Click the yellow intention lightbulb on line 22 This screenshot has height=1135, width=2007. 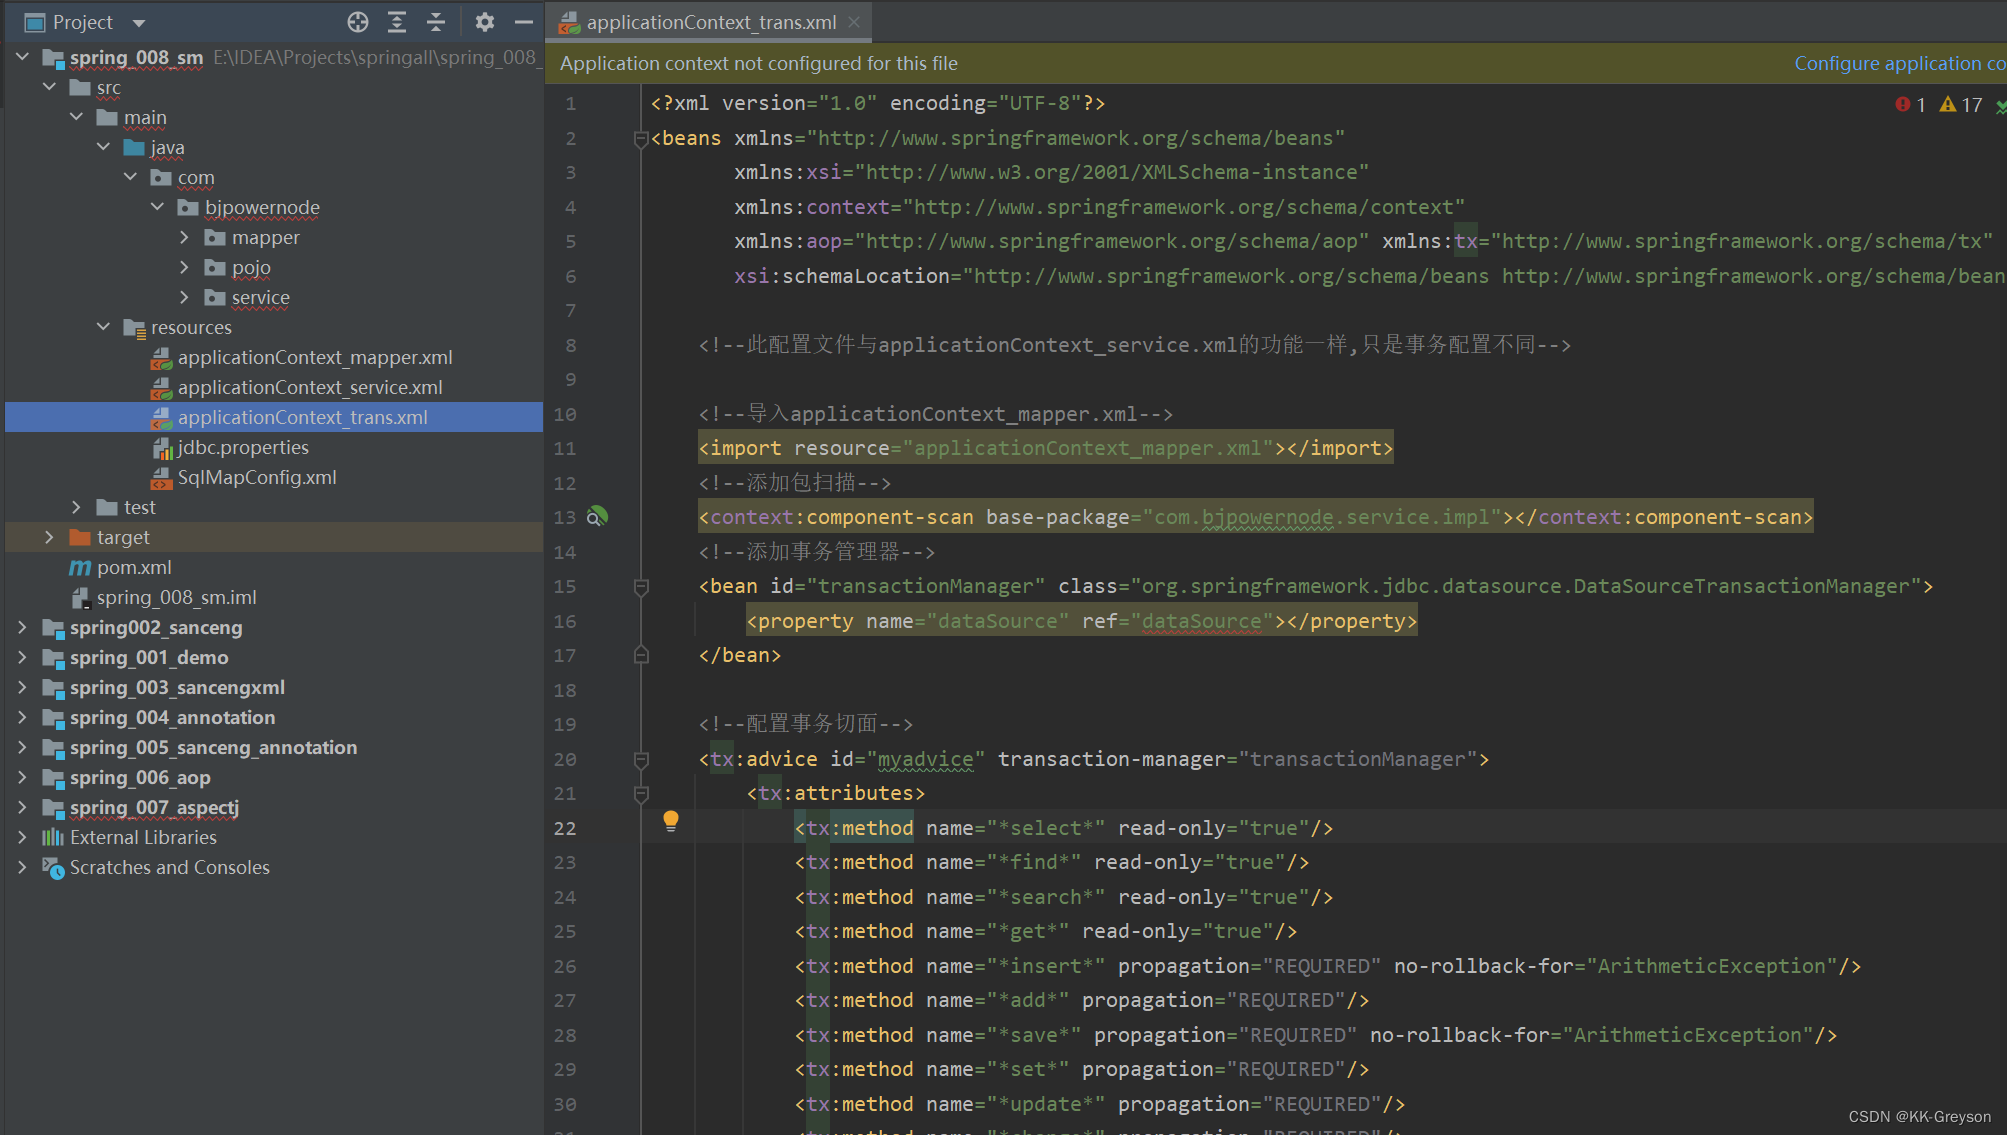click(671, 821)
